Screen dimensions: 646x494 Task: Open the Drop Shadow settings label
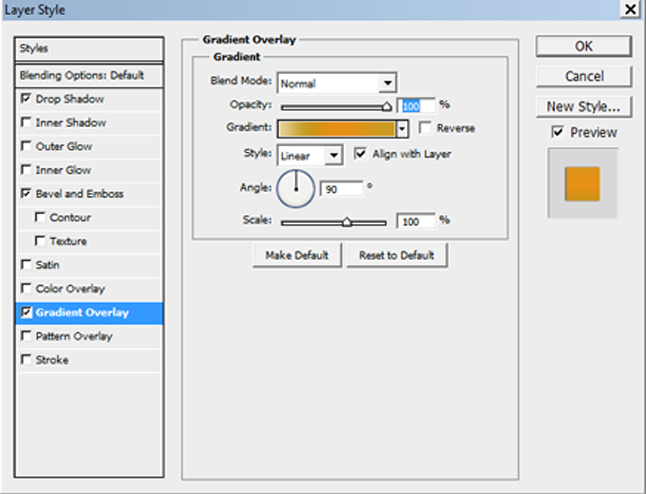(70, 99)
